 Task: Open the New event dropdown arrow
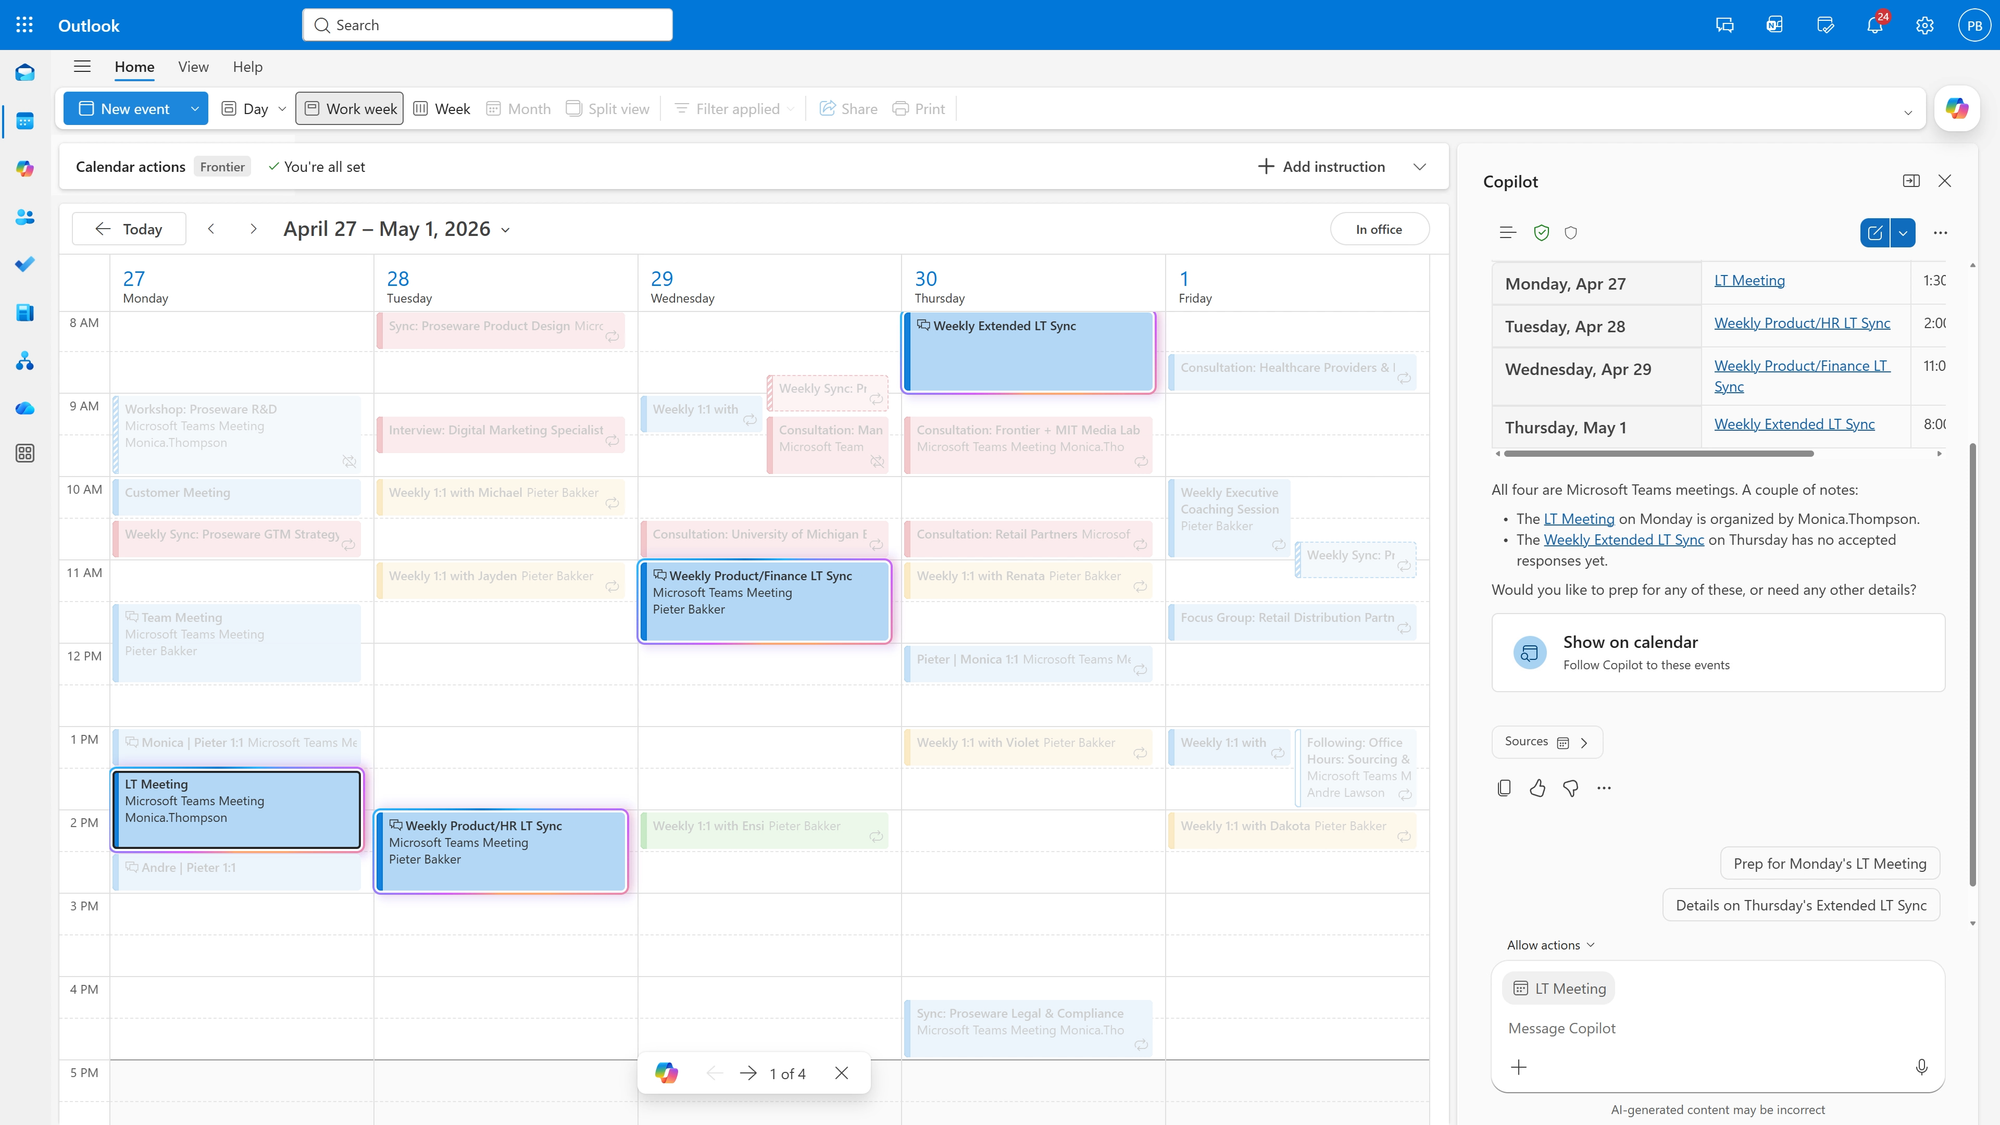tap(193, 108)
